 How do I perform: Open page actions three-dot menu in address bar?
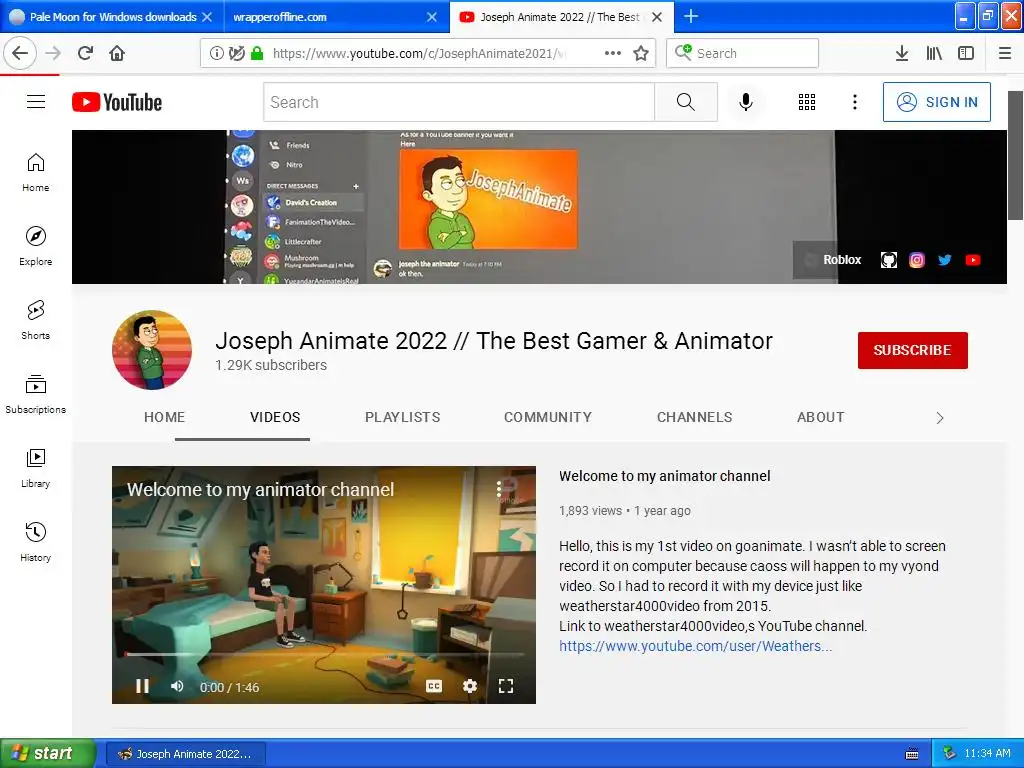click(x=613, y=53)
